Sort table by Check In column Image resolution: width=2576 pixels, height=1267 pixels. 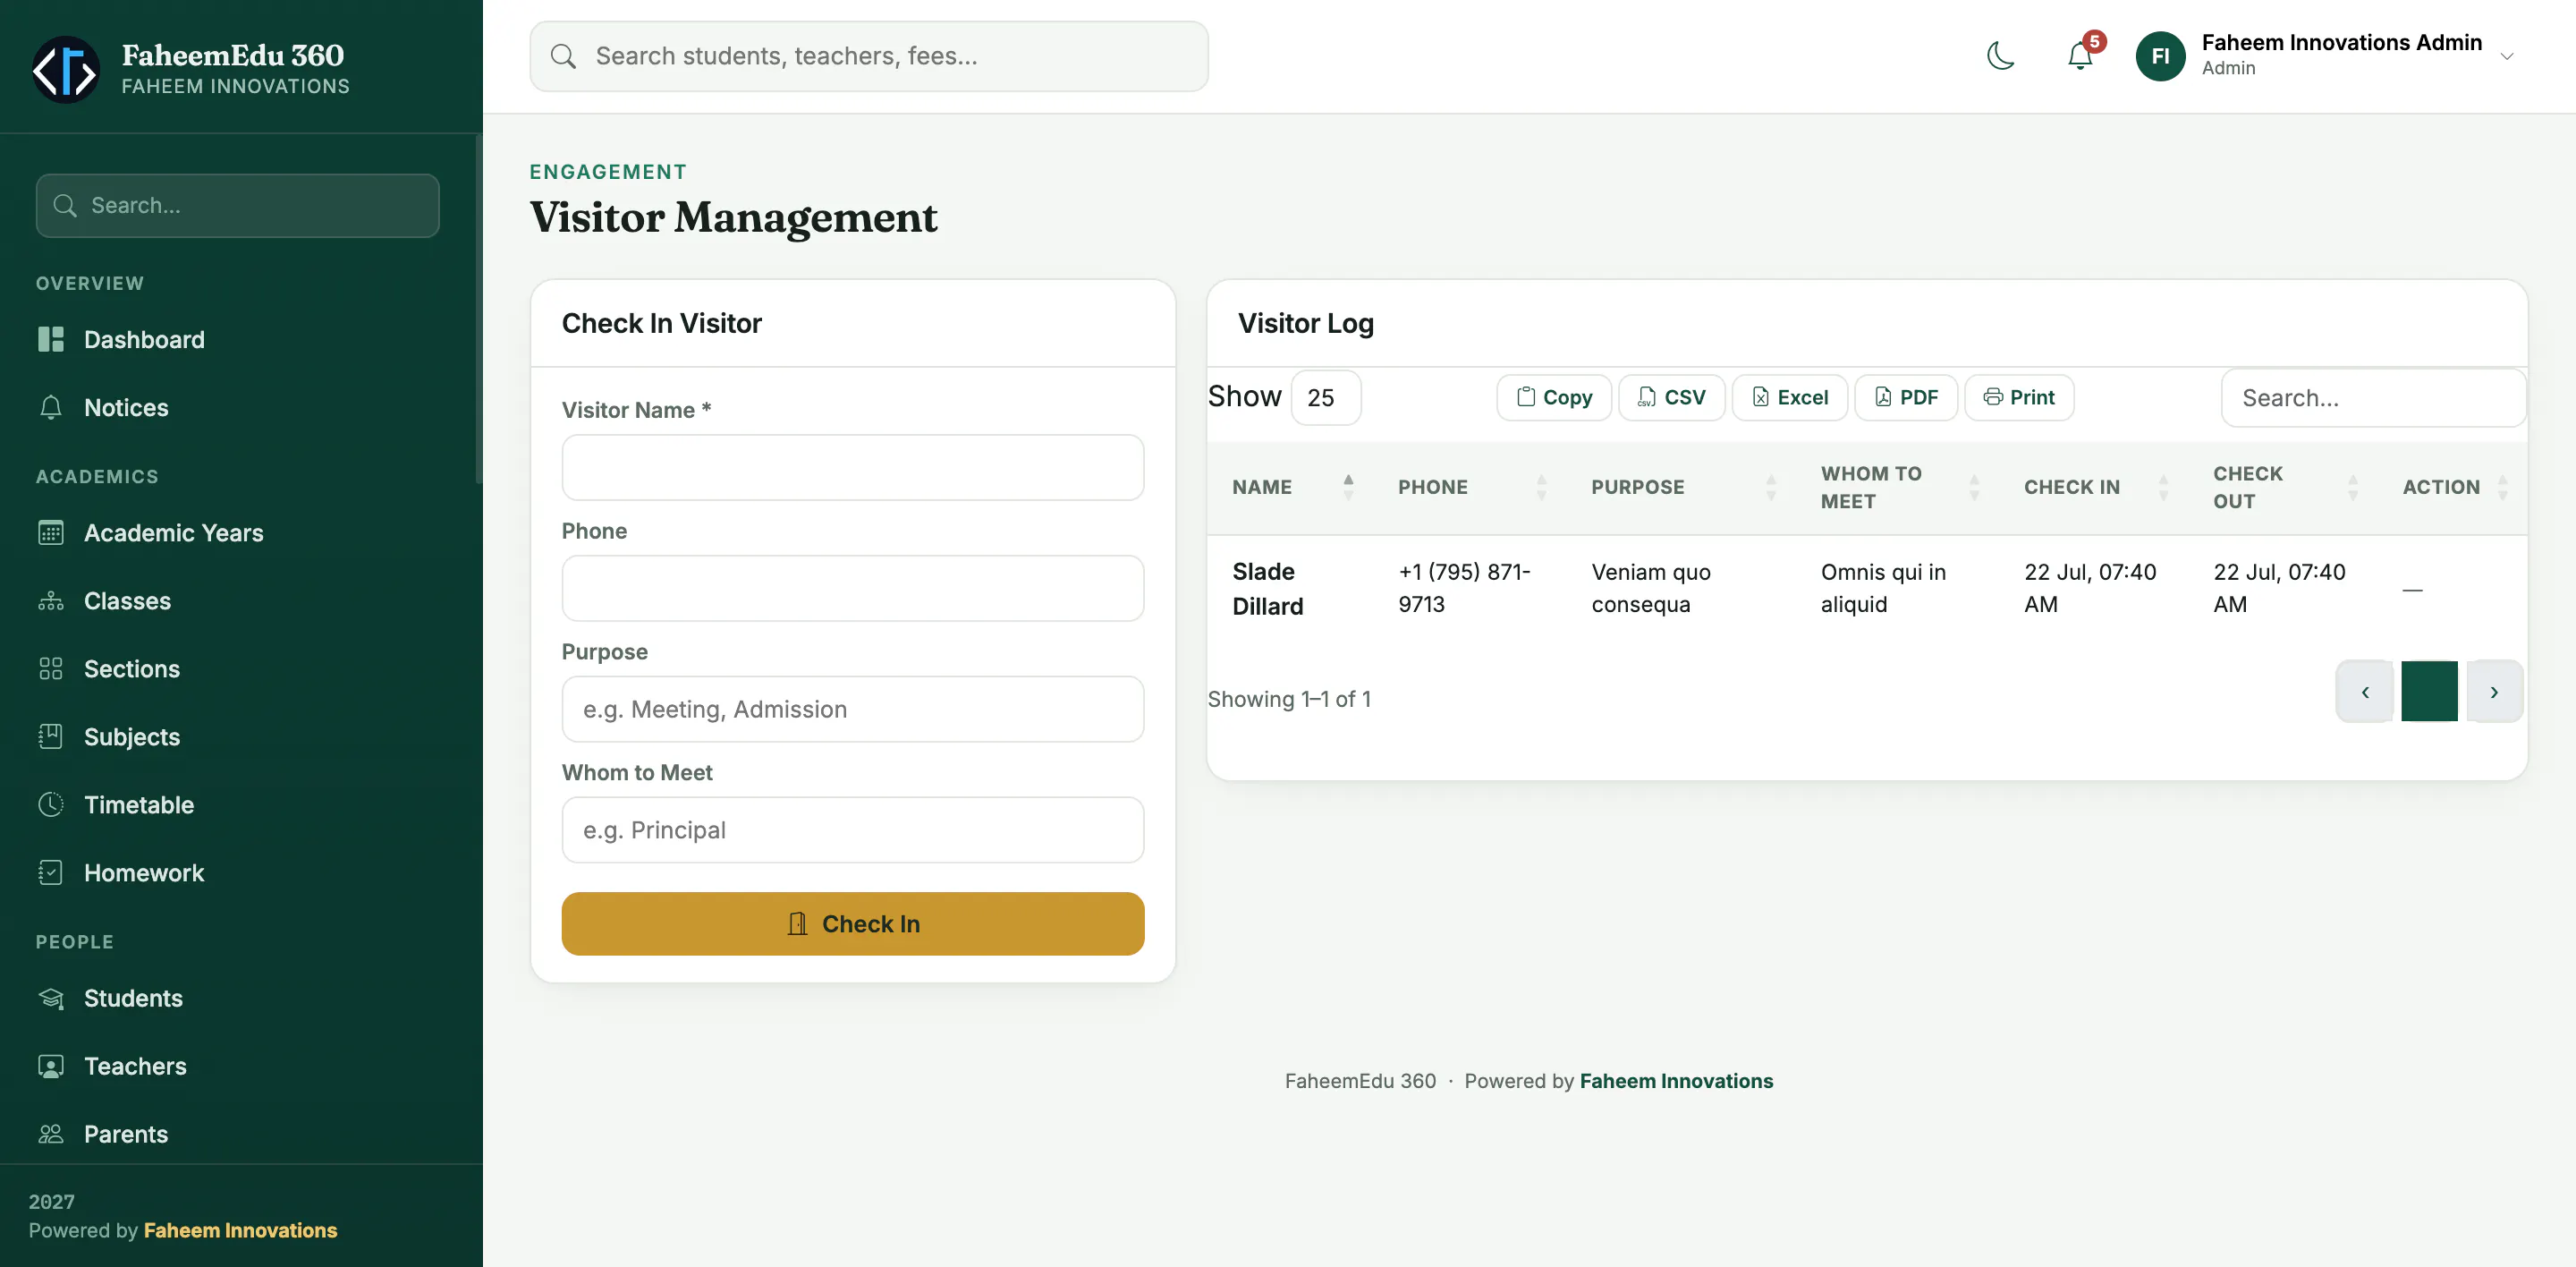(x=2094, y=487)
